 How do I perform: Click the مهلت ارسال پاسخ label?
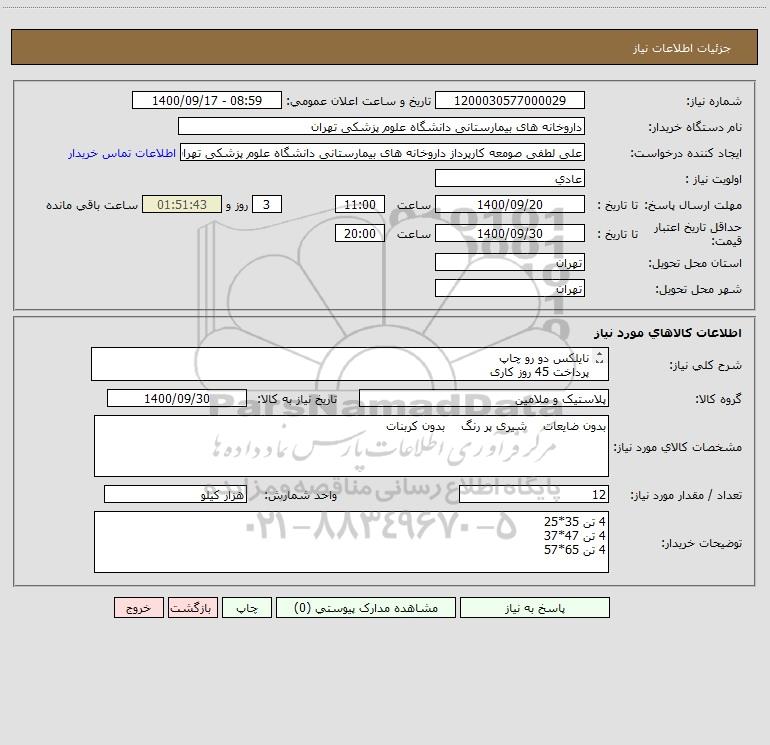[x=693, y=205]
